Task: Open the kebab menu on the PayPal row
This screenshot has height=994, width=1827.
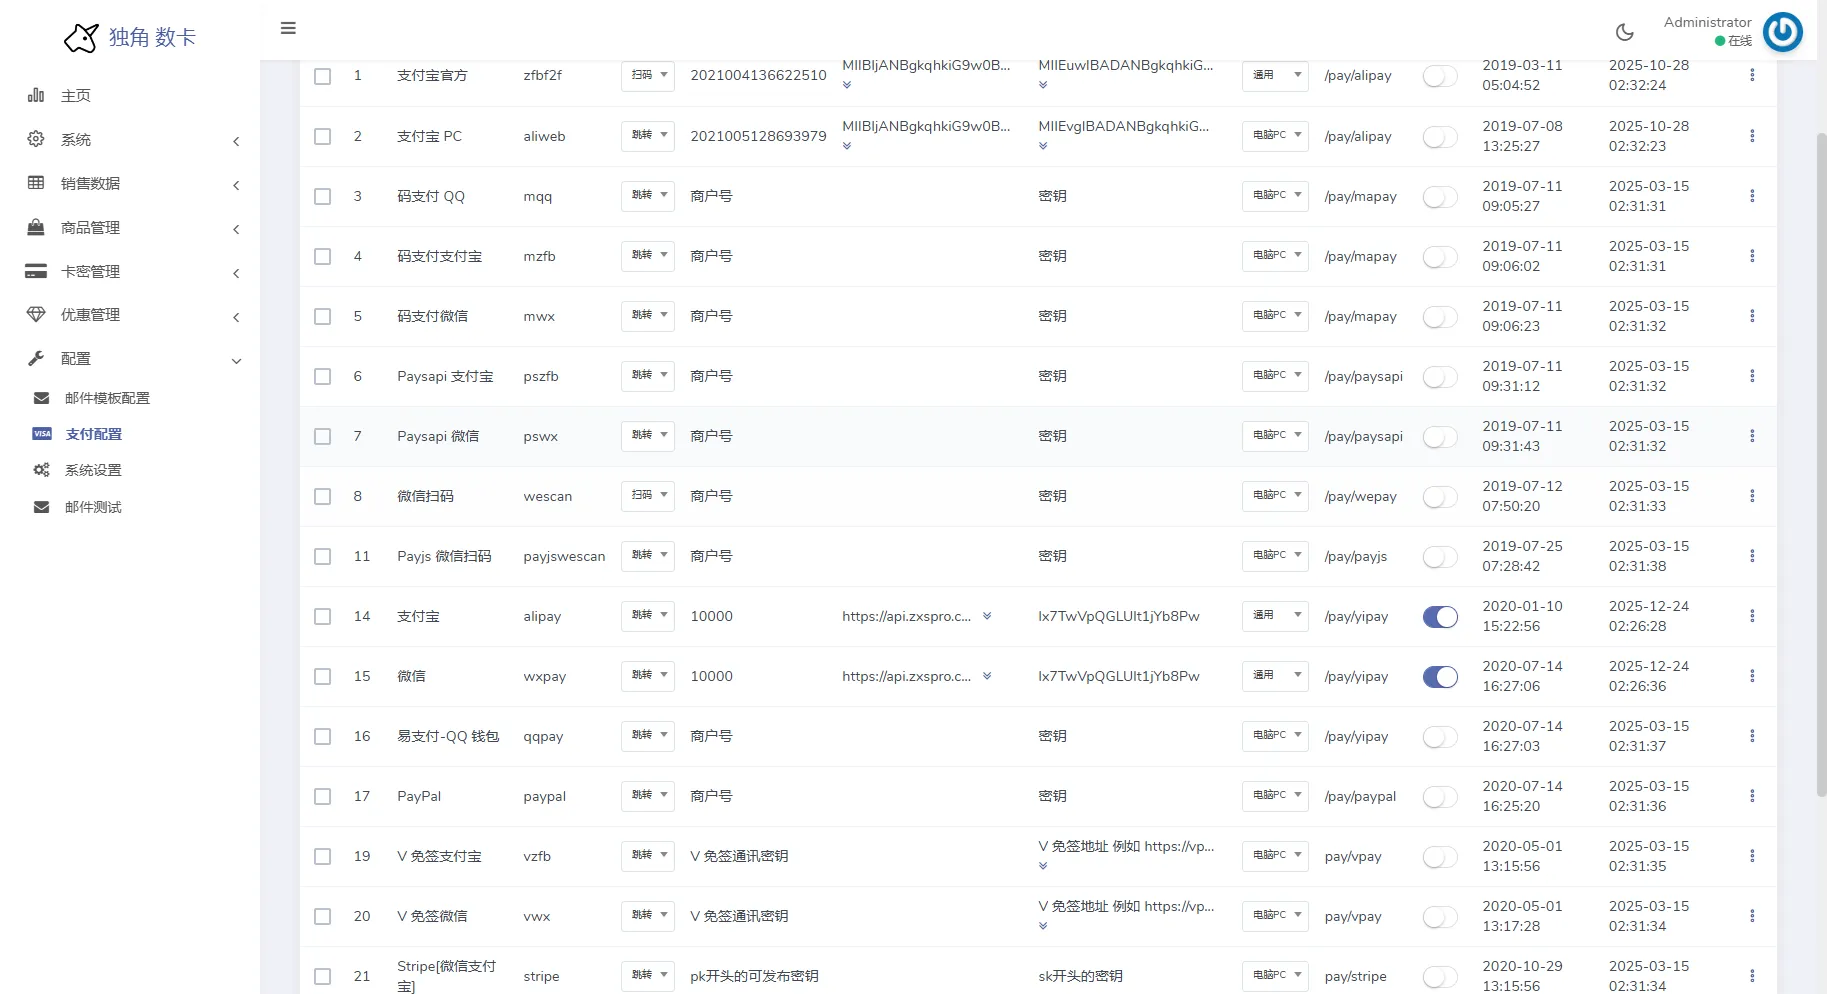Action: [1752, 796]
